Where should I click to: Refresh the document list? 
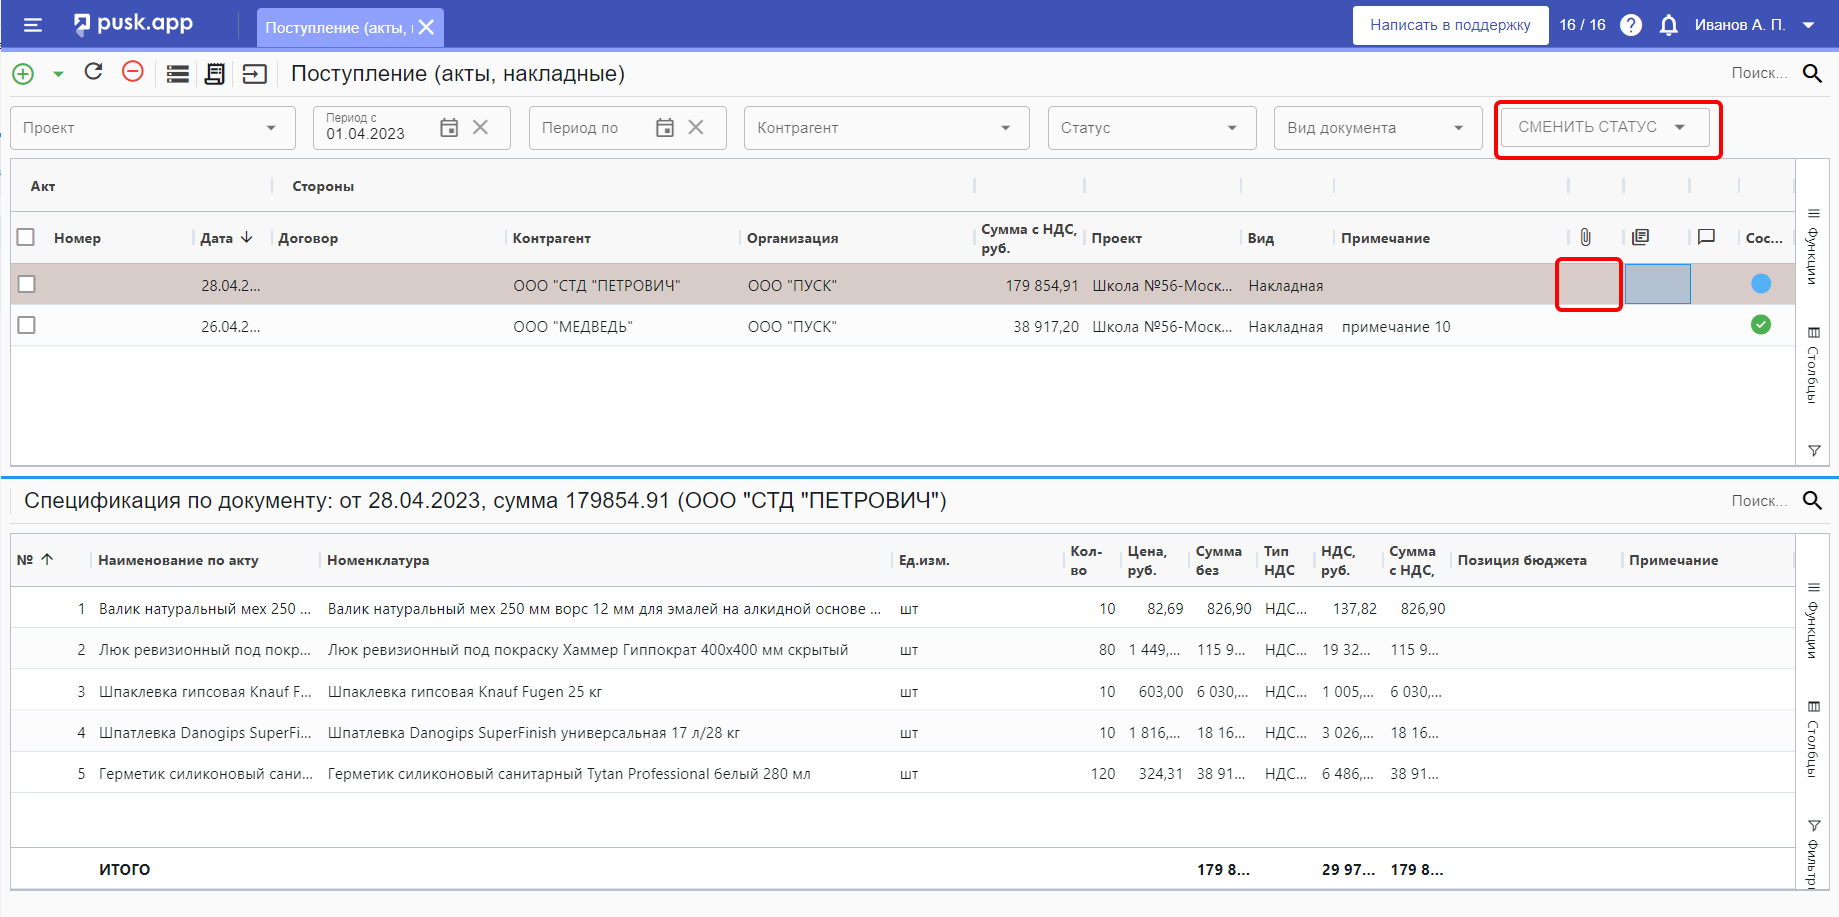(x=94, y=72)
